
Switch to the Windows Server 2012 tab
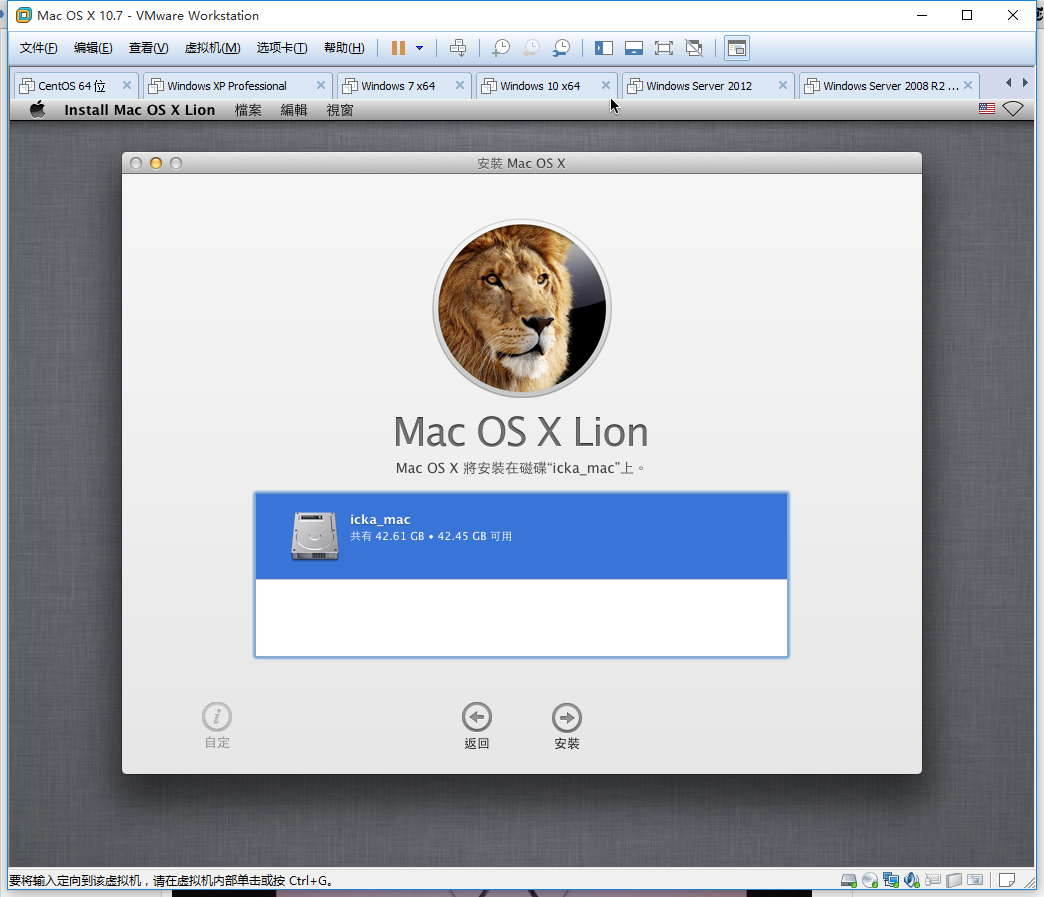click(698, 86)
